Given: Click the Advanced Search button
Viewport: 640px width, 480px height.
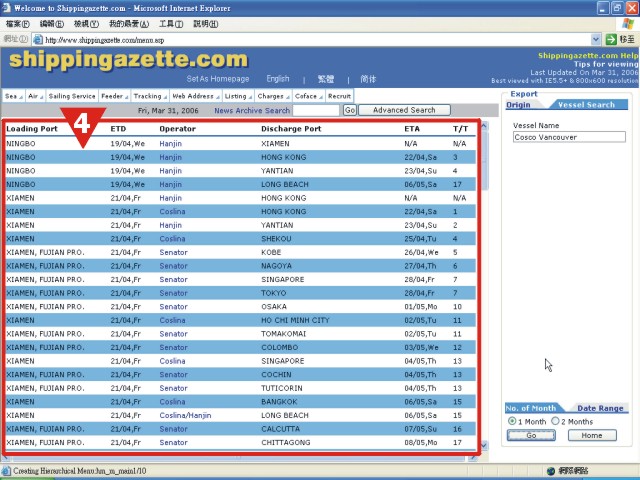Looking at the screenshot, I should click(x=404, y=110).
